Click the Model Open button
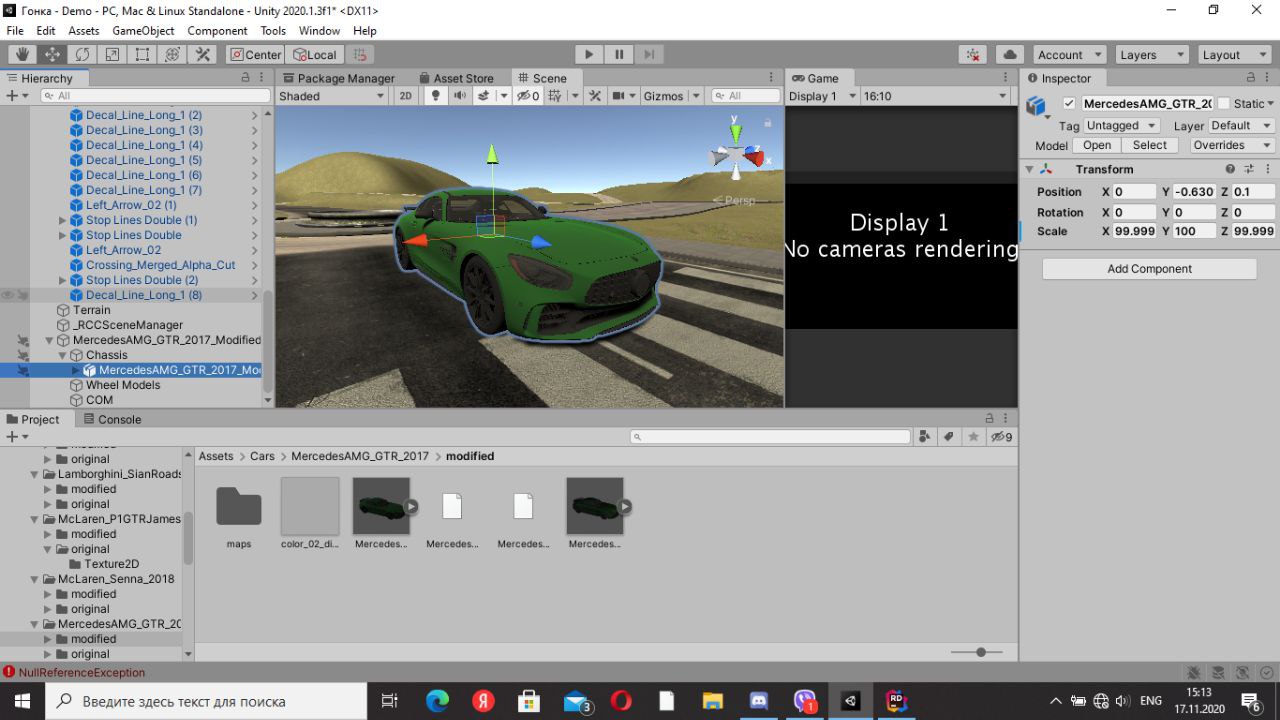This screenshot has height=720, width=1280. click(x=1097, y=145)
